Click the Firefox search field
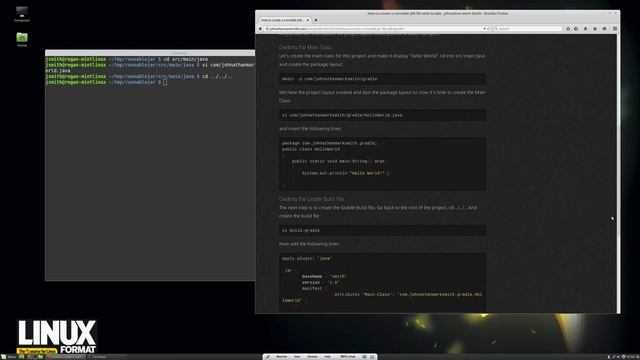The image size is (640, 360). click(528, 29)
